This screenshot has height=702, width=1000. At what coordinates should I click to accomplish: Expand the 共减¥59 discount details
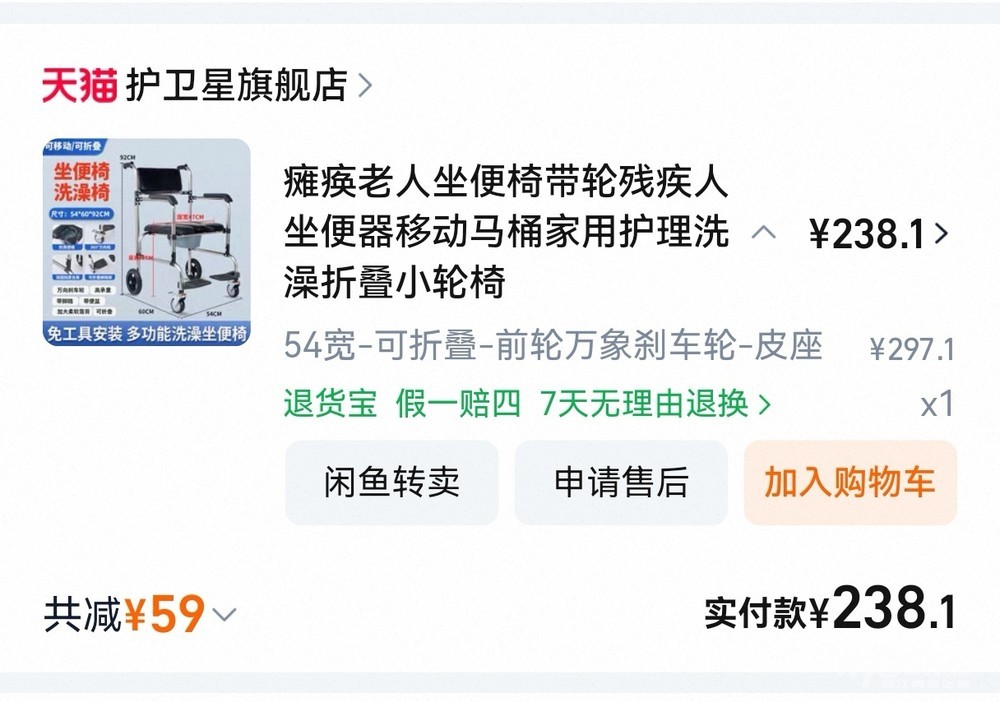(140, 614)
